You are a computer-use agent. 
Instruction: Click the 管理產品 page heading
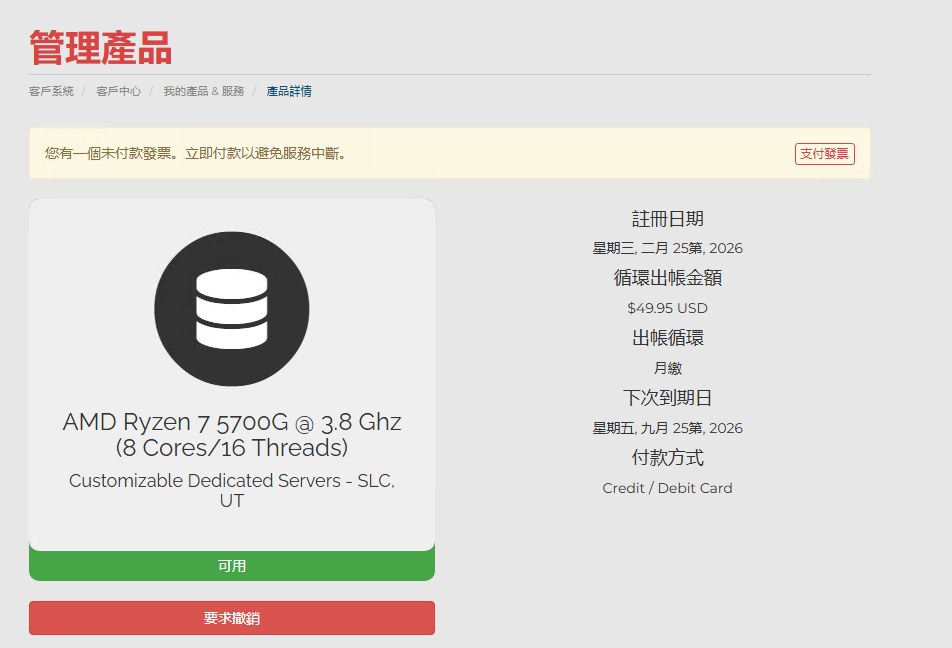tap(101, 48)
